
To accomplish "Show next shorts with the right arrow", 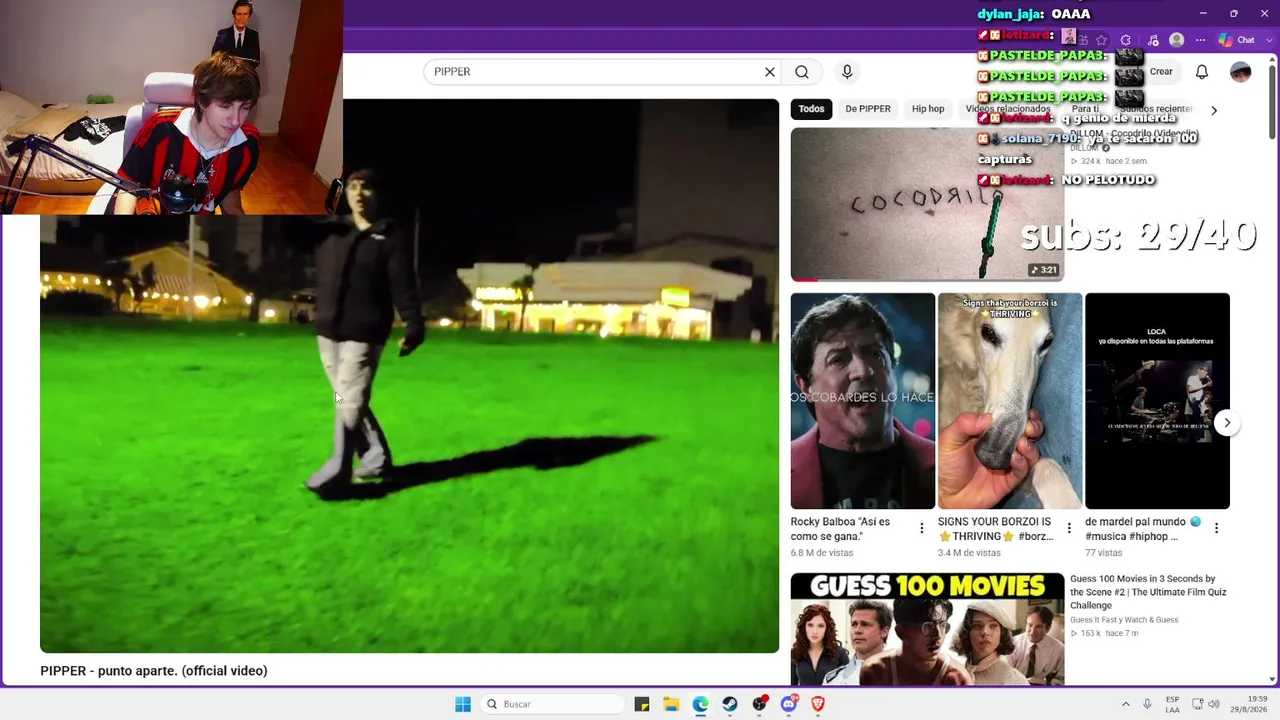I will [x=1227, y=423].
